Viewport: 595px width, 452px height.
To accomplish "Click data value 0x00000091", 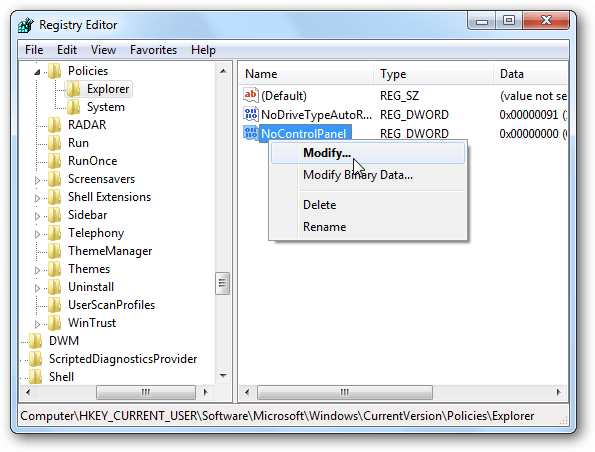I will [529, 114].
